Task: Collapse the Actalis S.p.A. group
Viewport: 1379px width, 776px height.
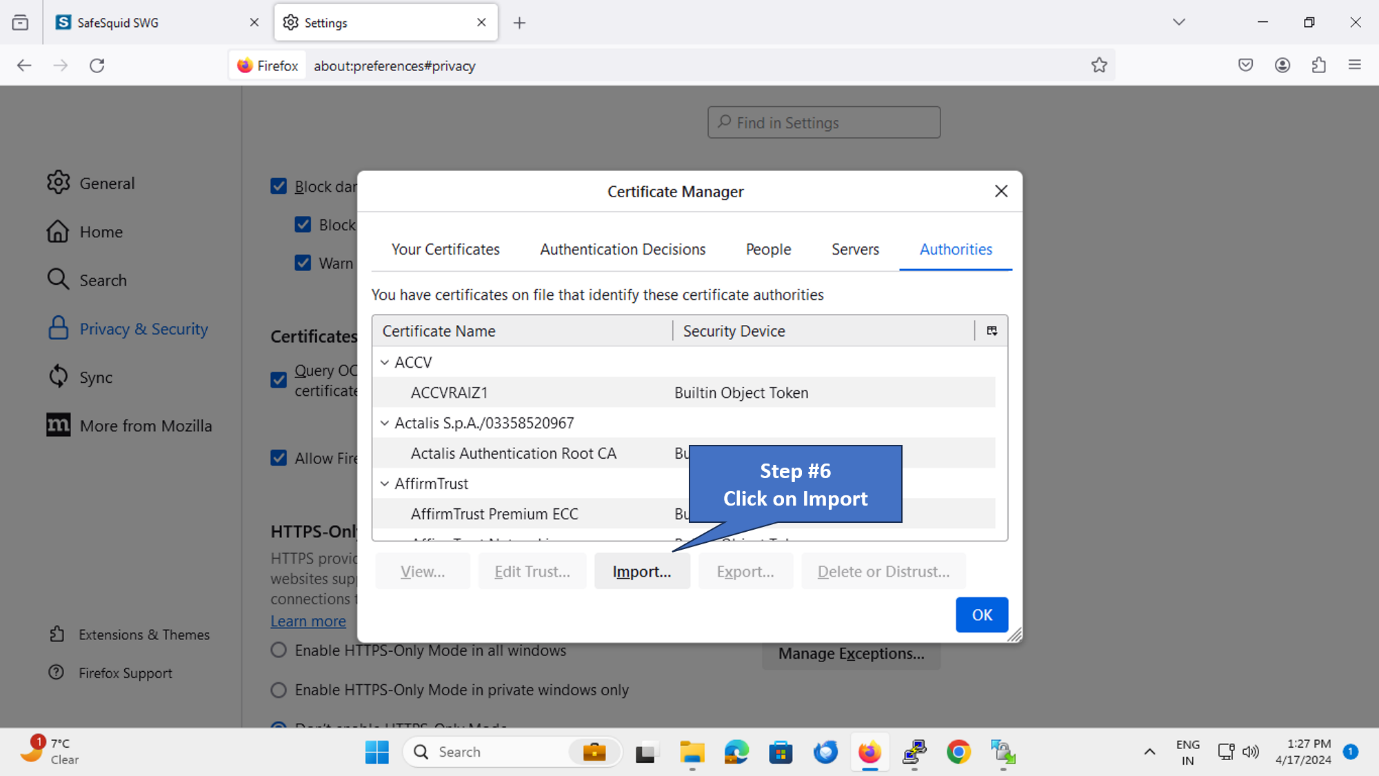Action: point(385,423)
